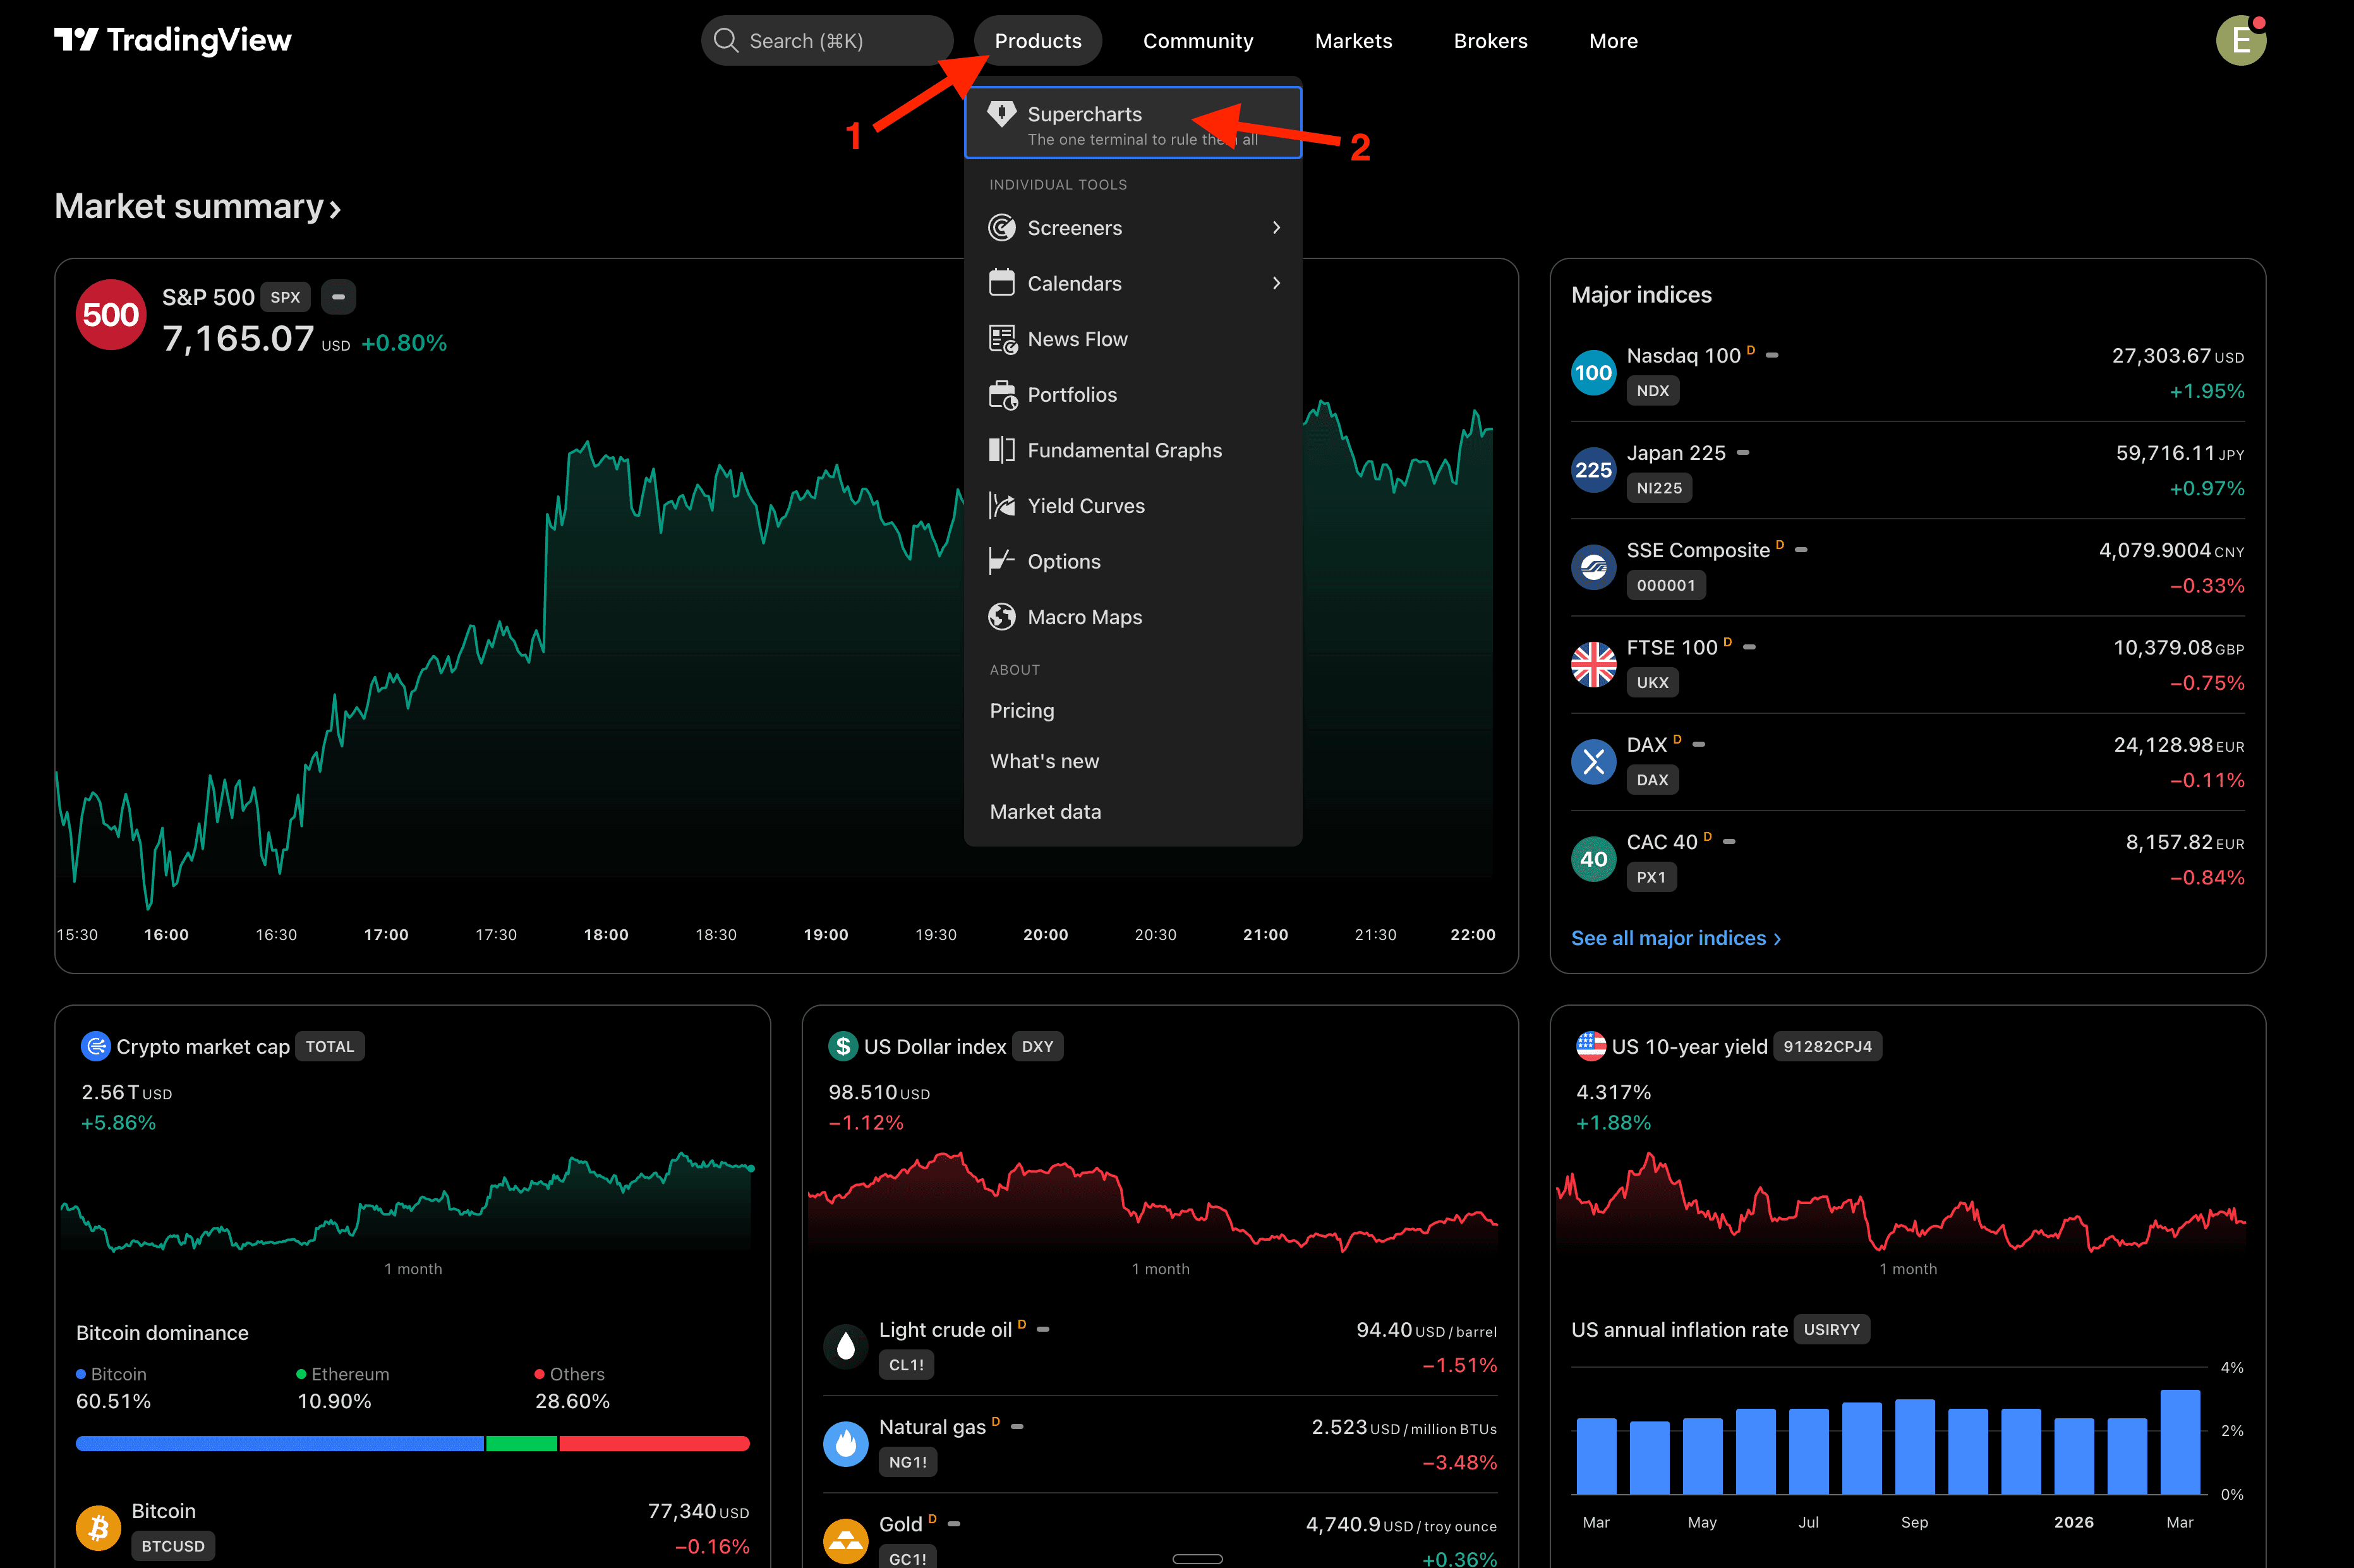Click the blue Bitcoin dominance bar segment

point(279,1443)
